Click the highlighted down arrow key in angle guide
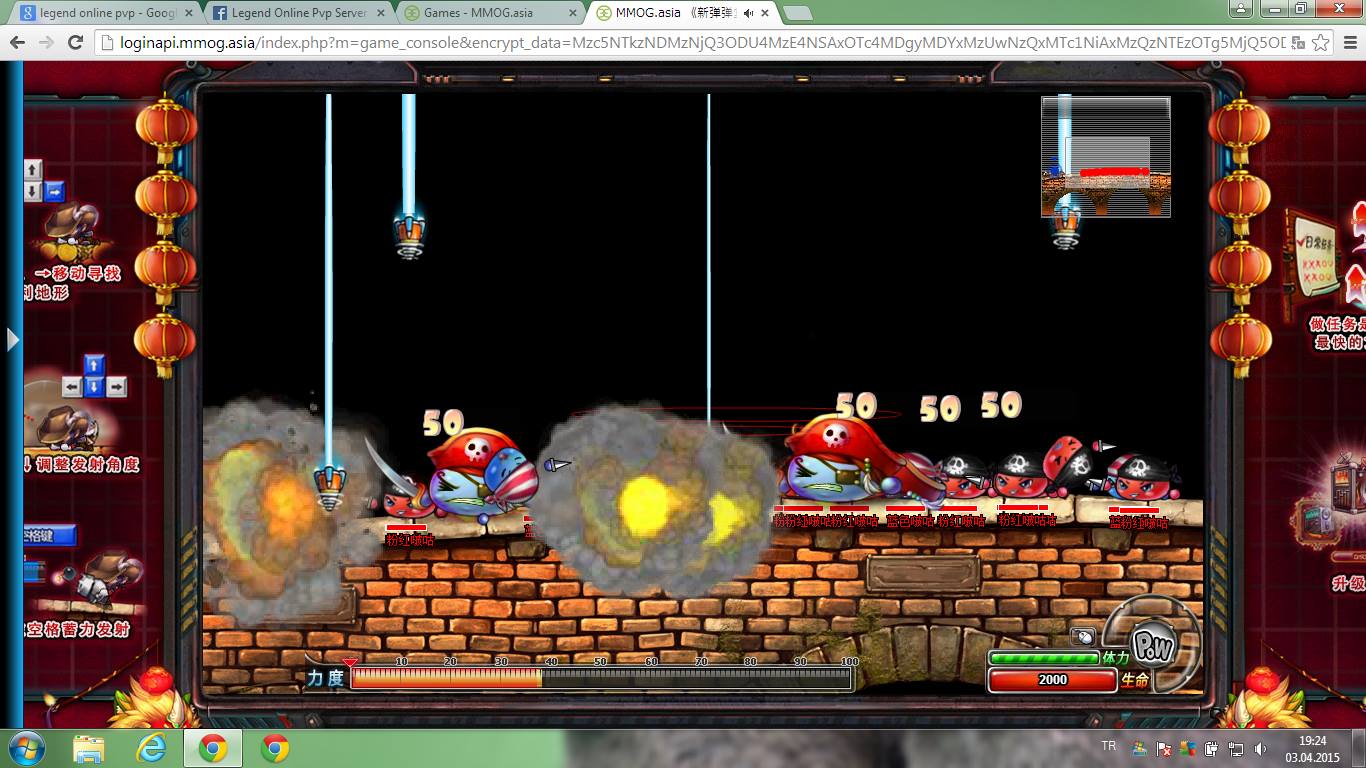Screen dimensions: 1366x768 point(94,387)
